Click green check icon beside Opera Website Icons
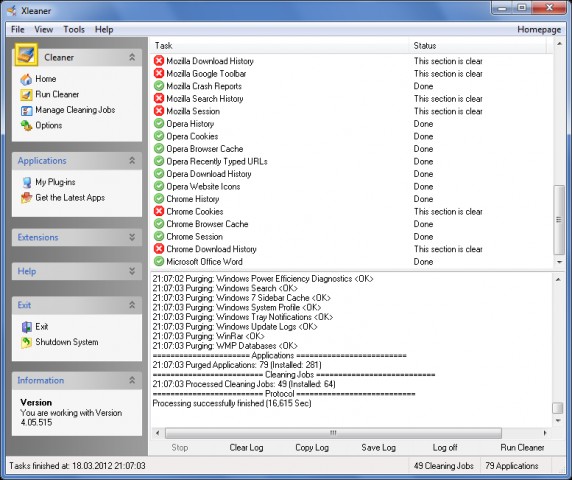Screen dimensions: 572x480 (x=159, y=186)
